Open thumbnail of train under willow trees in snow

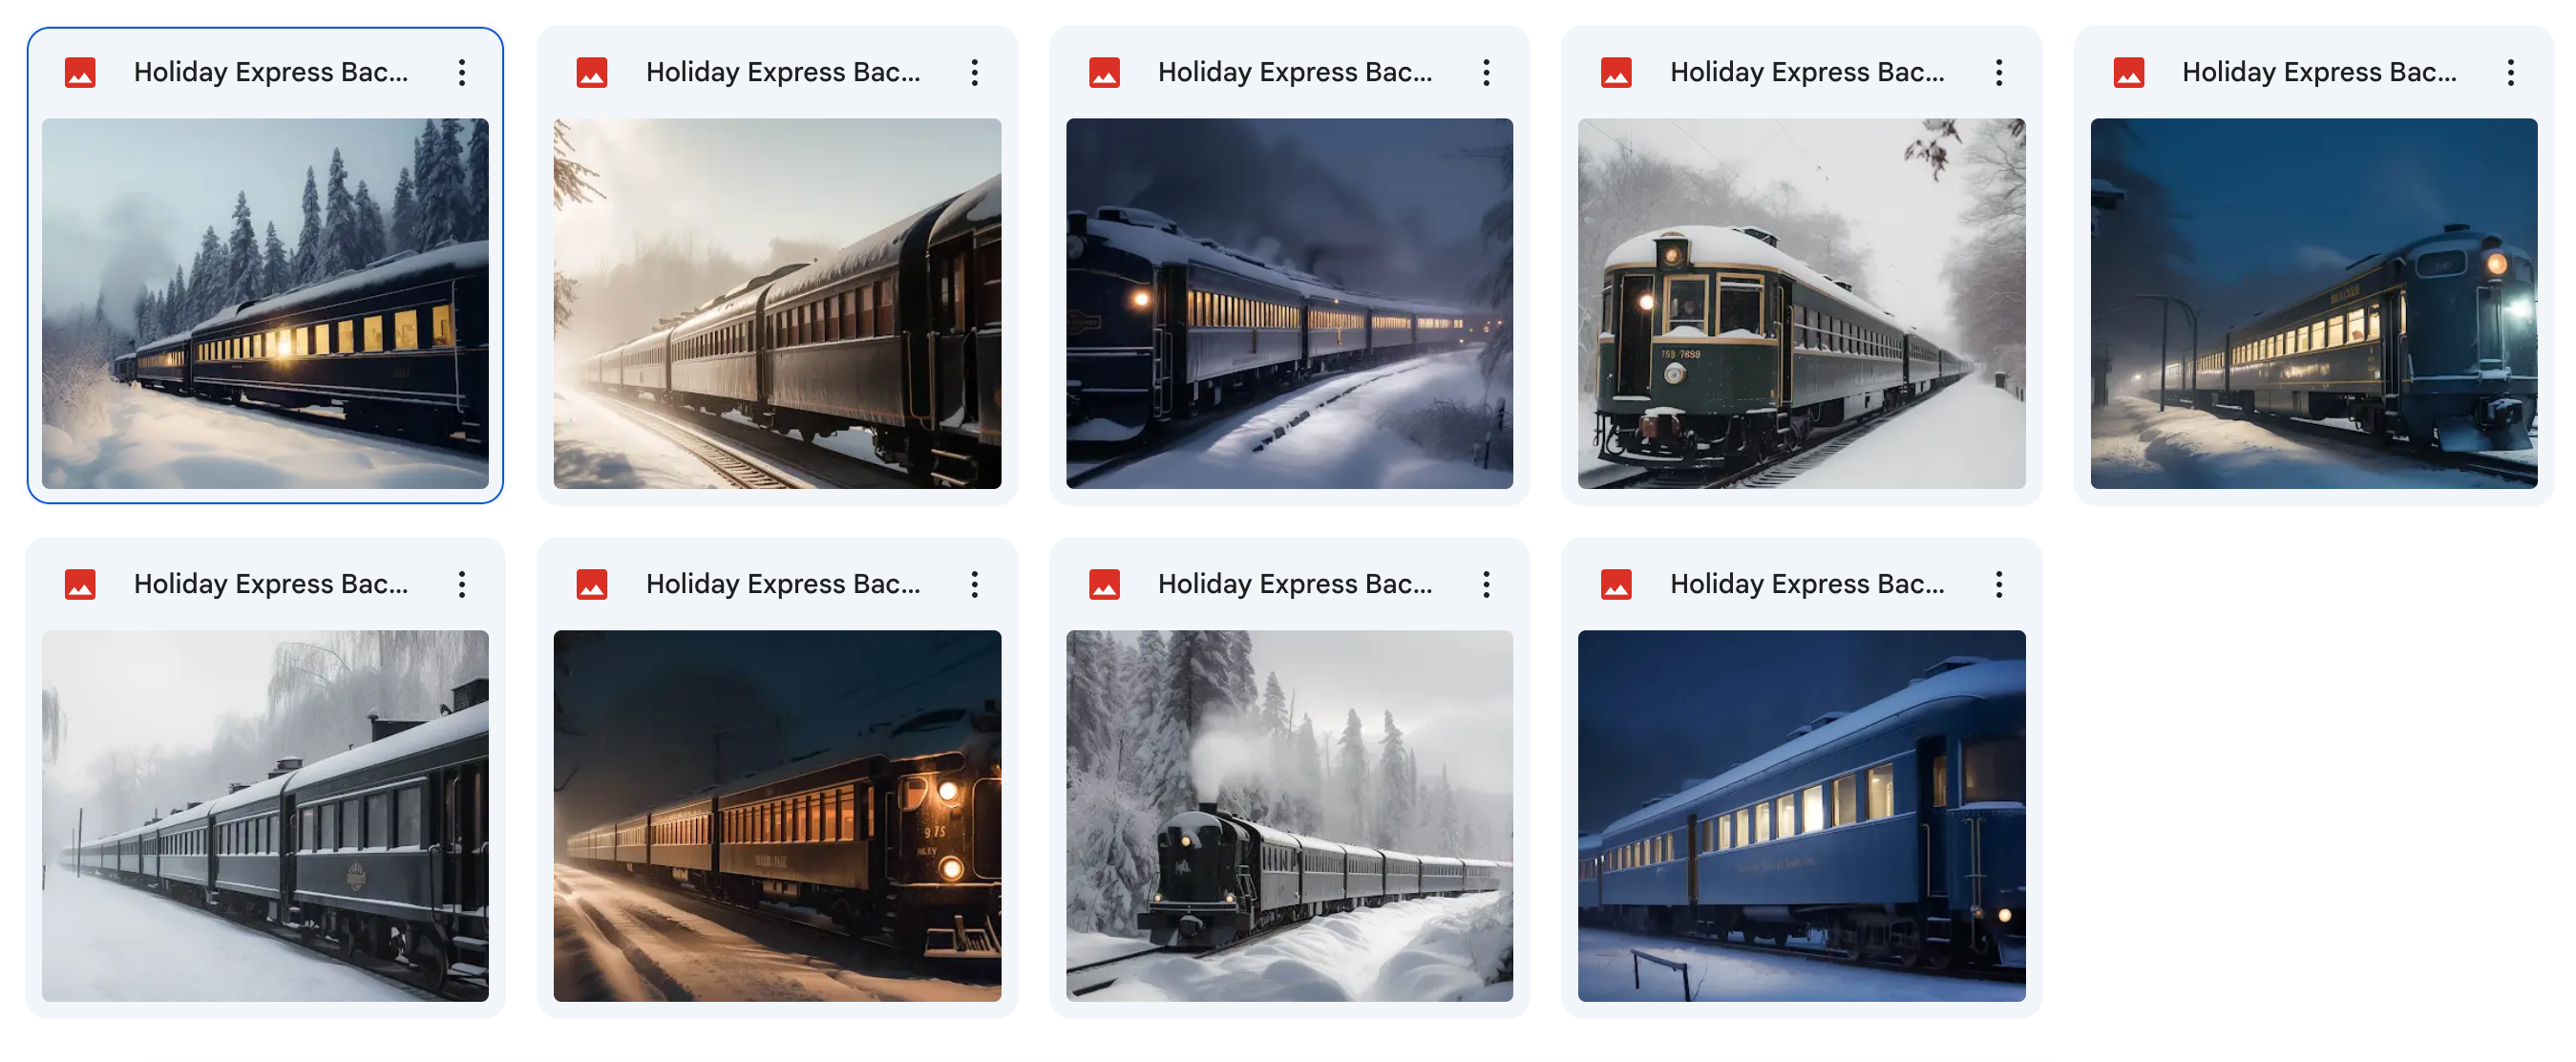click(265, 815)
